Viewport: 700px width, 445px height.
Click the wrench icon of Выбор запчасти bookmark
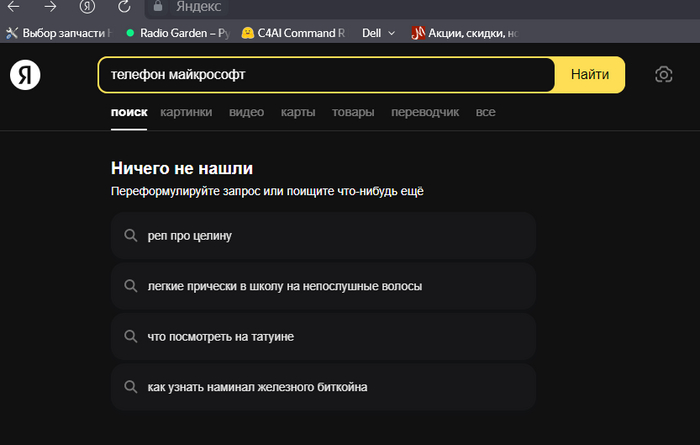coord(12,33)
